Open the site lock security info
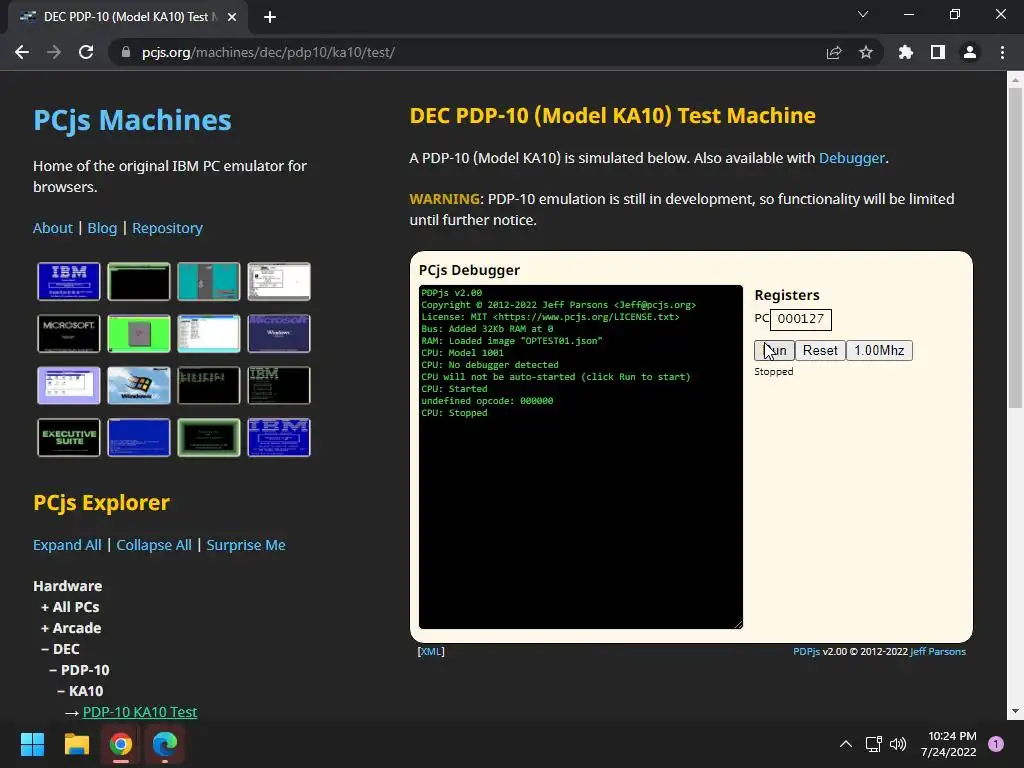The height and width of the screenshot is (768, 1024). point(126,52)
